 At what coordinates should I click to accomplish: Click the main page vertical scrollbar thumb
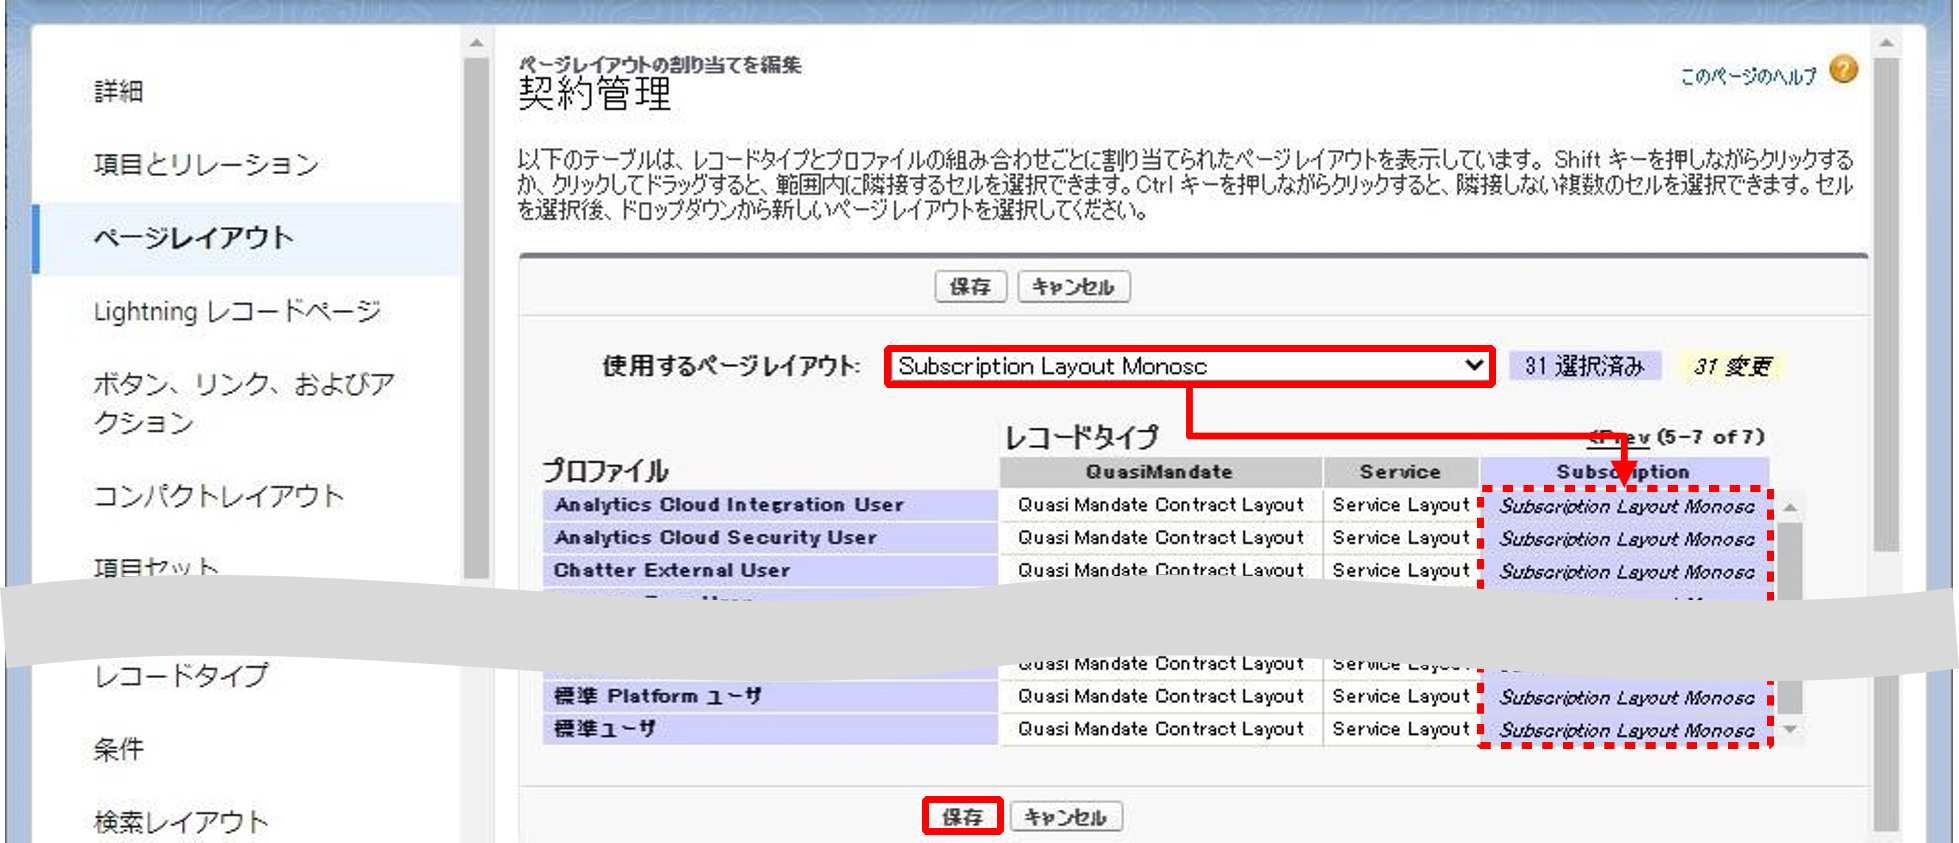1886,304
